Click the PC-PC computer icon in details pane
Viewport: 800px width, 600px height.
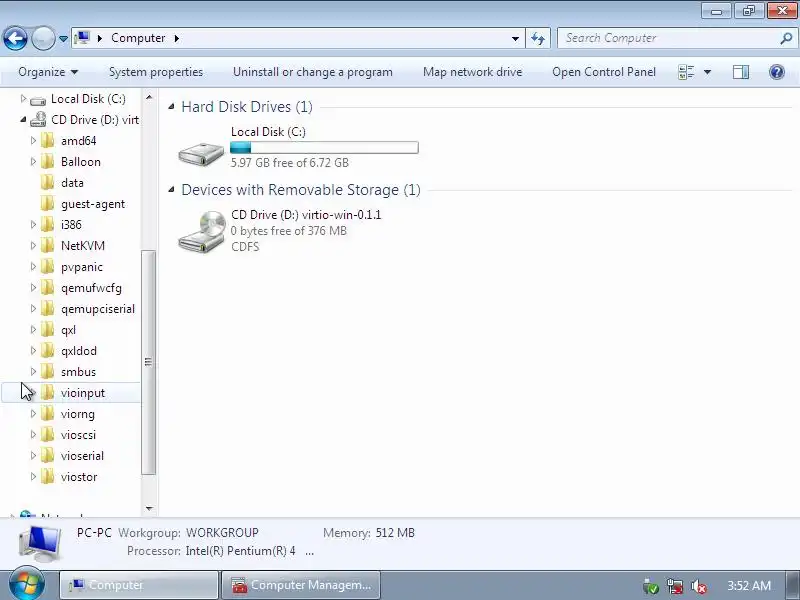point(41,543)
